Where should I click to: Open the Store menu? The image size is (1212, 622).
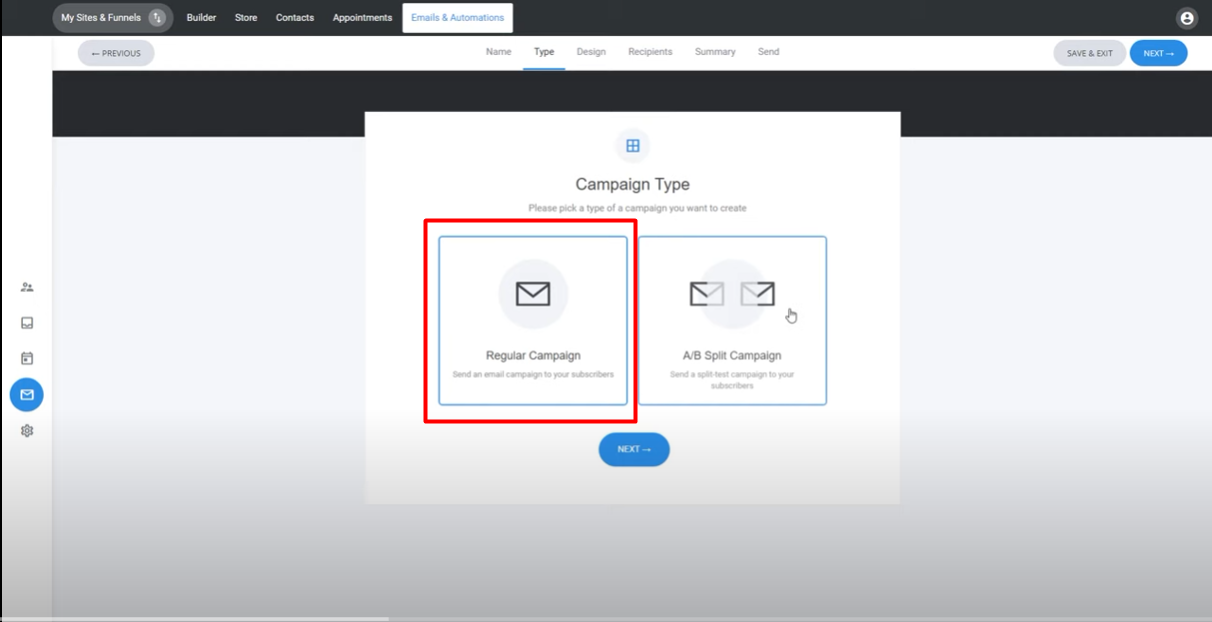pos(246,18)
